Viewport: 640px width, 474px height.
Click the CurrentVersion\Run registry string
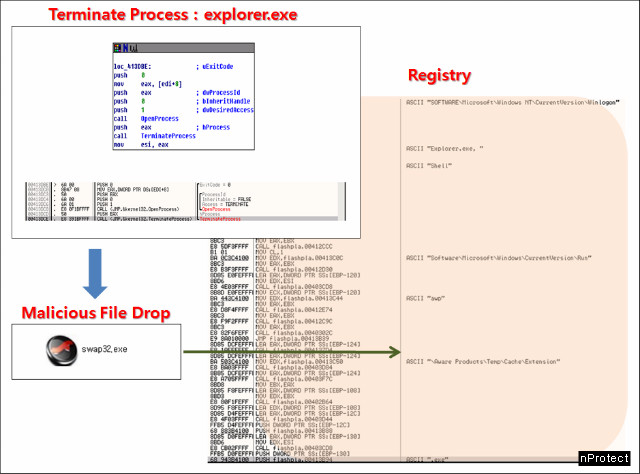tap(499, 258)
